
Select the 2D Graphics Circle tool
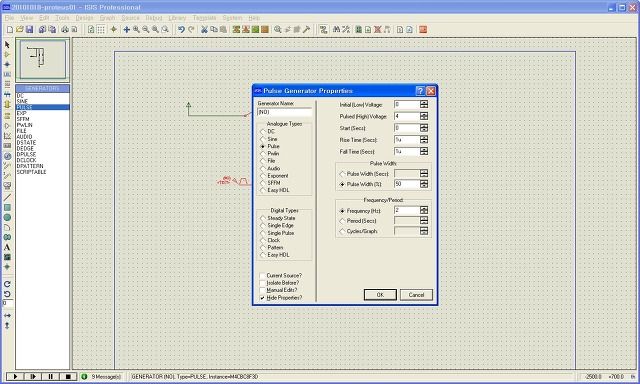7,218
